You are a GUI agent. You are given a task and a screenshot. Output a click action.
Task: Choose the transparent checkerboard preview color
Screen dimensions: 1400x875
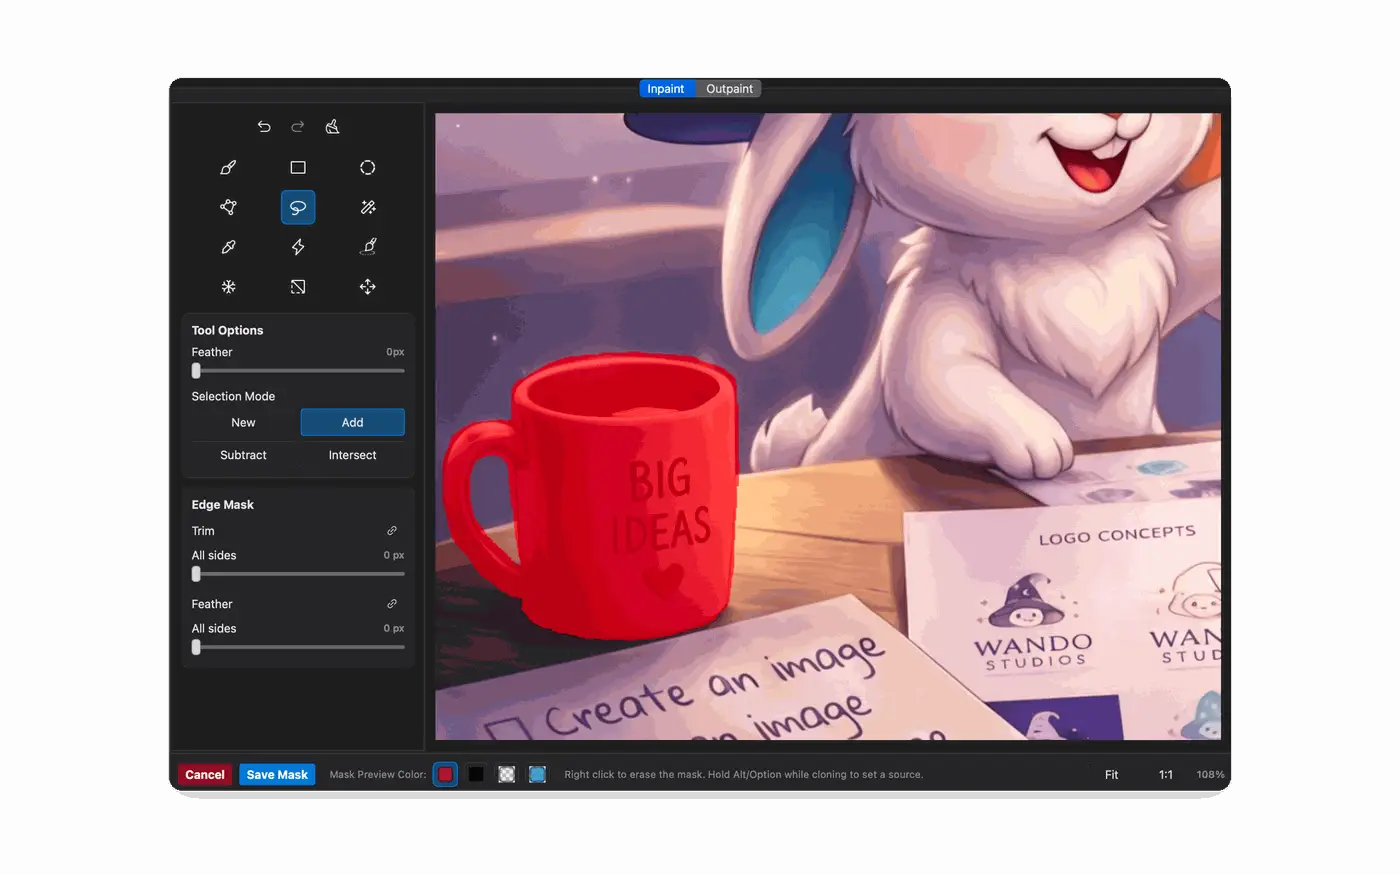(507, 775)
